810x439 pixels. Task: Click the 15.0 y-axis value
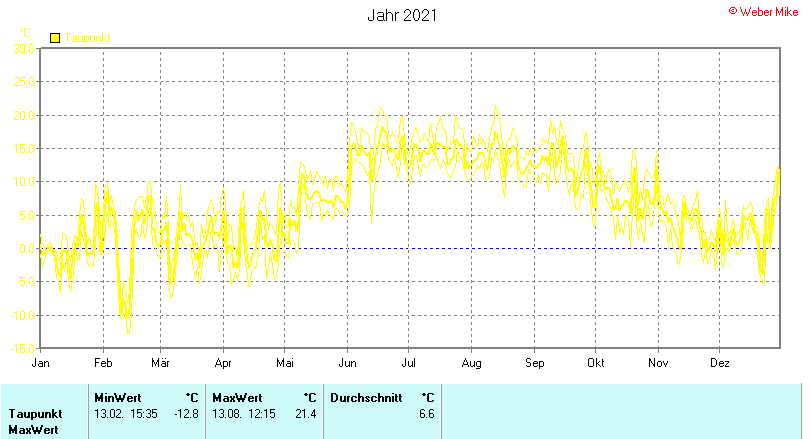[x=24, y=149]
